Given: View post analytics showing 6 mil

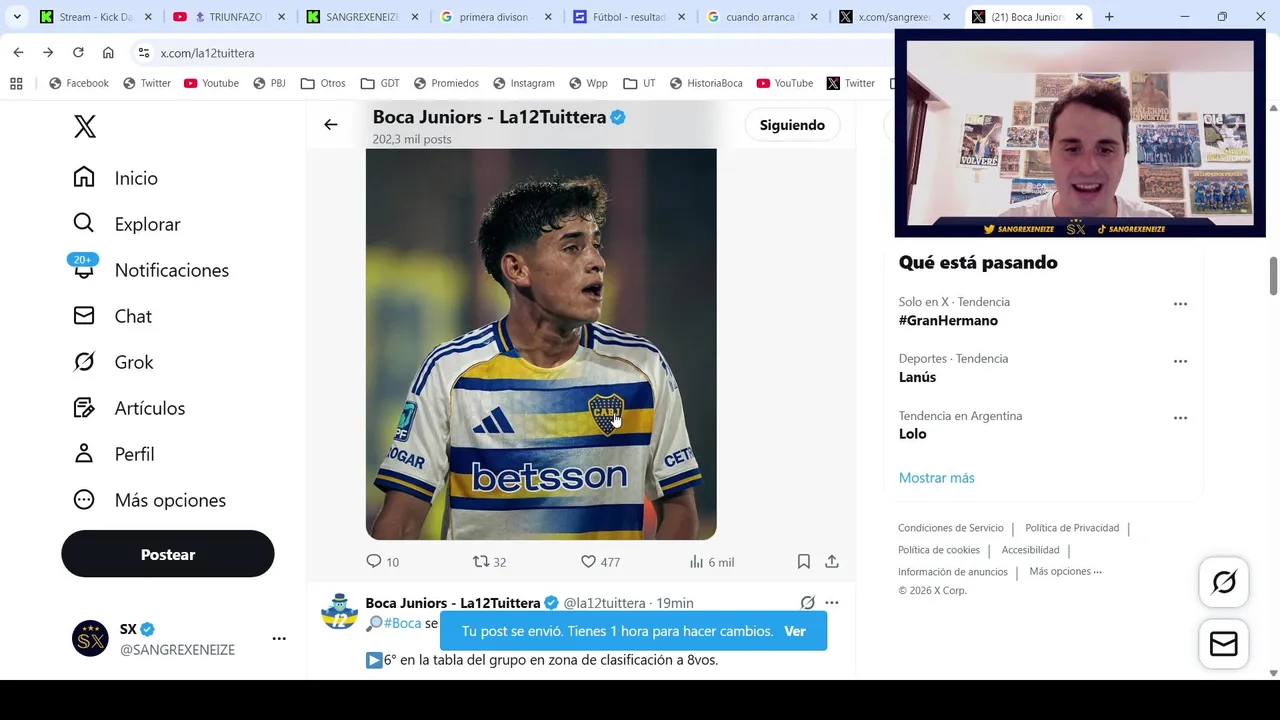Looking at the screenshot, I should click(712, 562).
